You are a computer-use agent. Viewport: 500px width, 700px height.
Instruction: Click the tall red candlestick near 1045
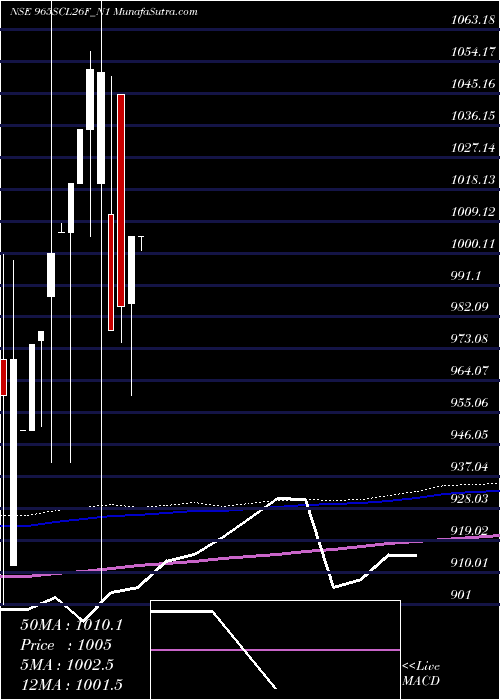pyautogui.click(x=121, y=200)
